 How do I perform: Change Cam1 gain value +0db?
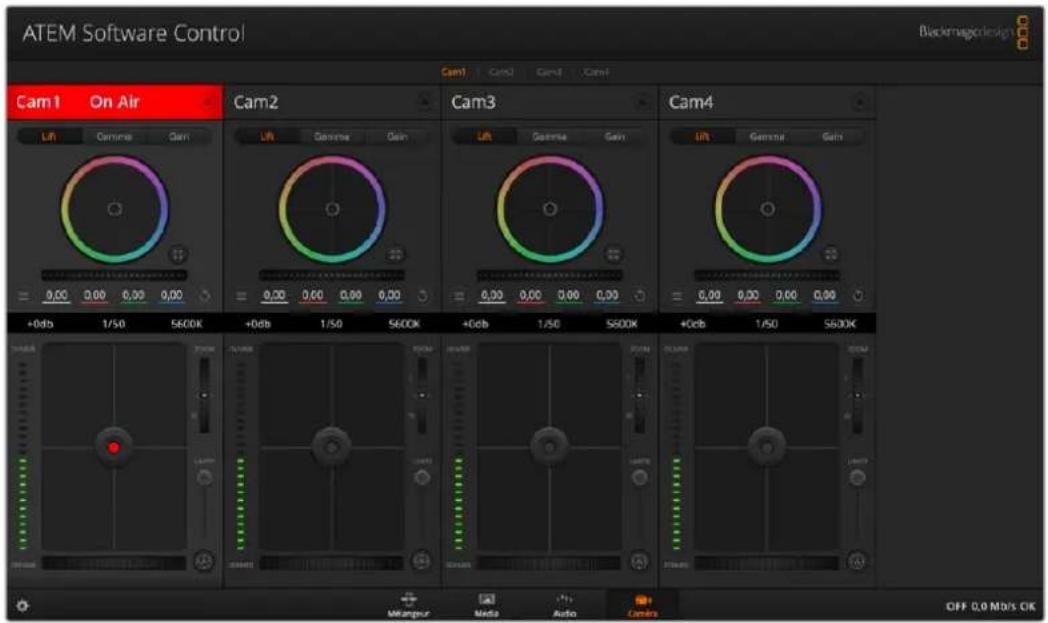pyautogui.click(x=40, y=324)
